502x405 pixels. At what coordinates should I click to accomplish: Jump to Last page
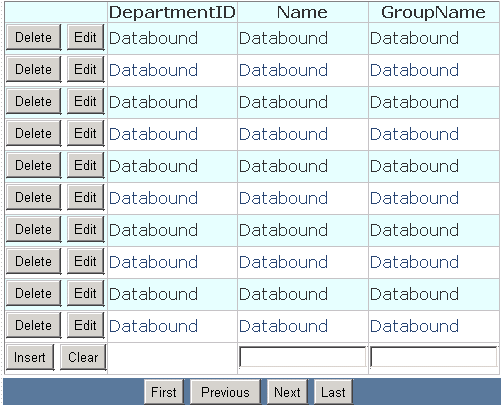pos(333,392)
